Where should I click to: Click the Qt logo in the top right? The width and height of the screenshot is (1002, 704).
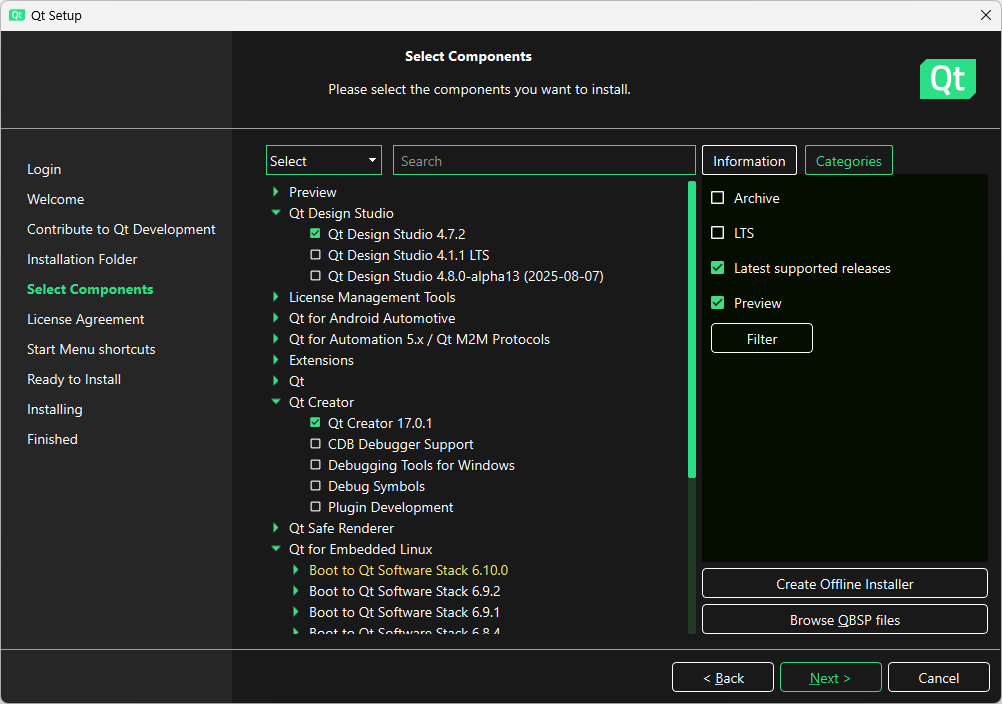click(x=947, y=78)
